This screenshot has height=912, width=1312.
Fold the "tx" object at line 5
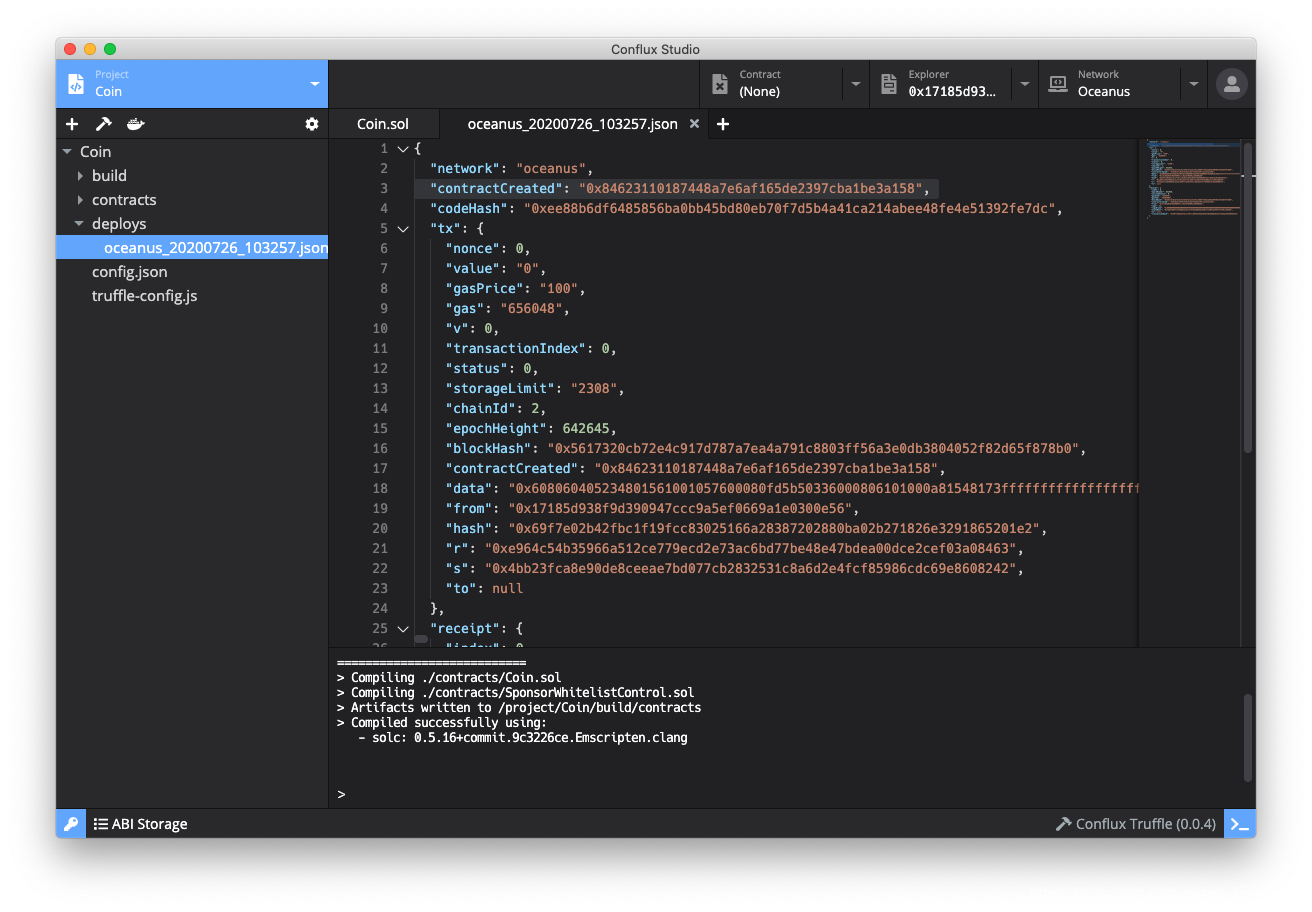[403, 229]
